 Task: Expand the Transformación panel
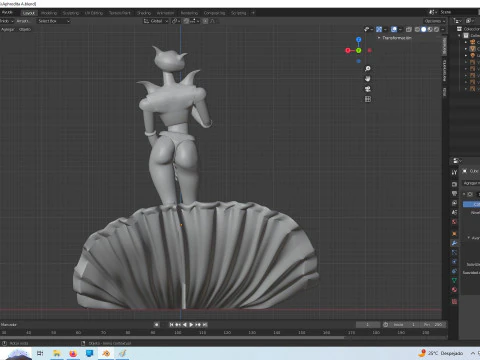pos(395,38)
